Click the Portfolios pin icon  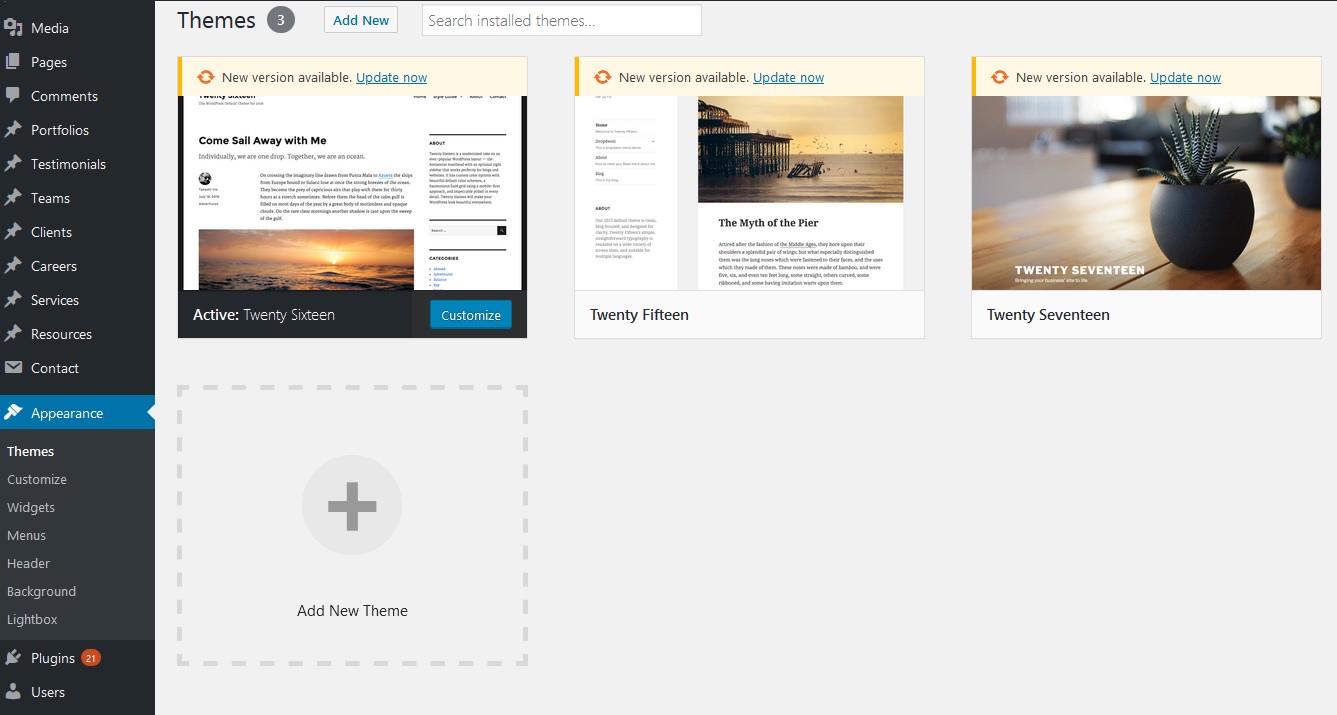pyautogui.click(x=13, y=130)
